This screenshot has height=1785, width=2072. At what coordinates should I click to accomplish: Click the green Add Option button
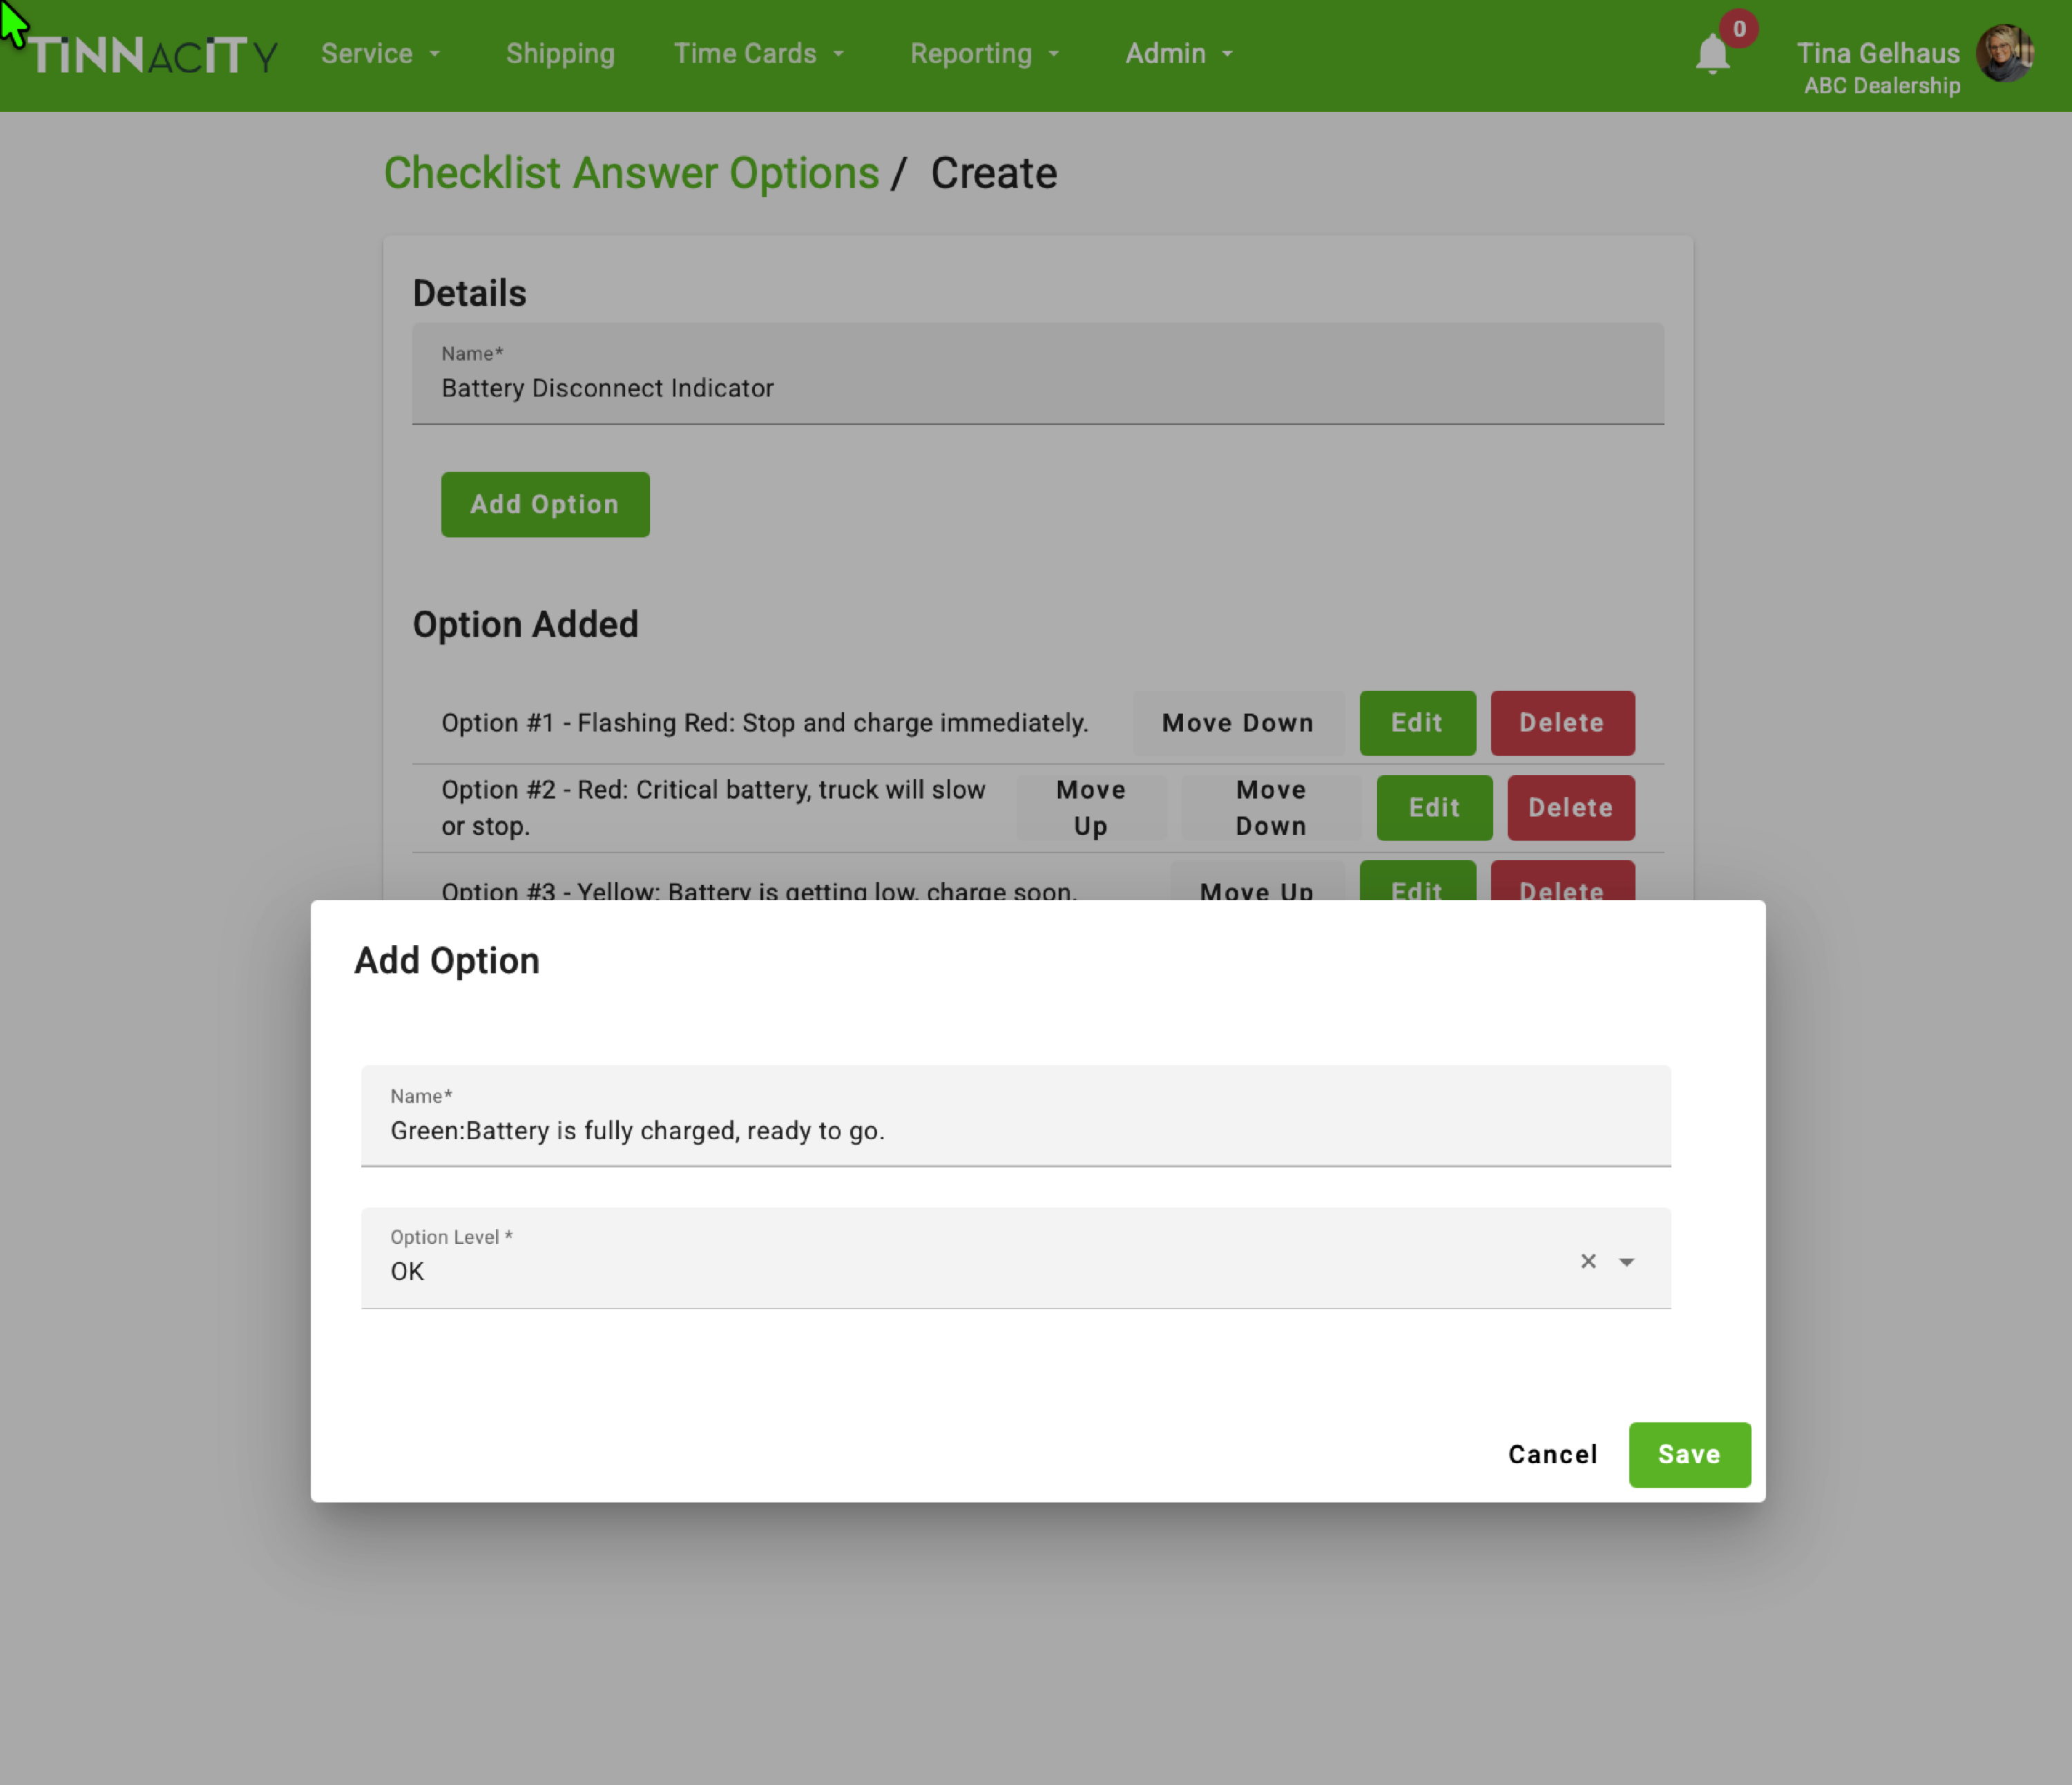tap(545, 504)
